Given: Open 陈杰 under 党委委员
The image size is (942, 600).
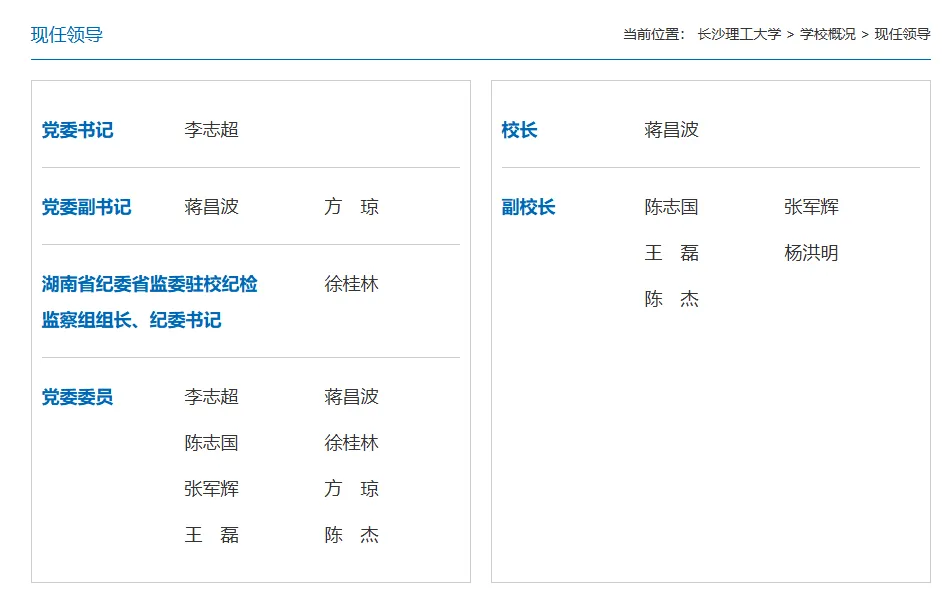Looking at the screenshot, I should pos(351,535).
